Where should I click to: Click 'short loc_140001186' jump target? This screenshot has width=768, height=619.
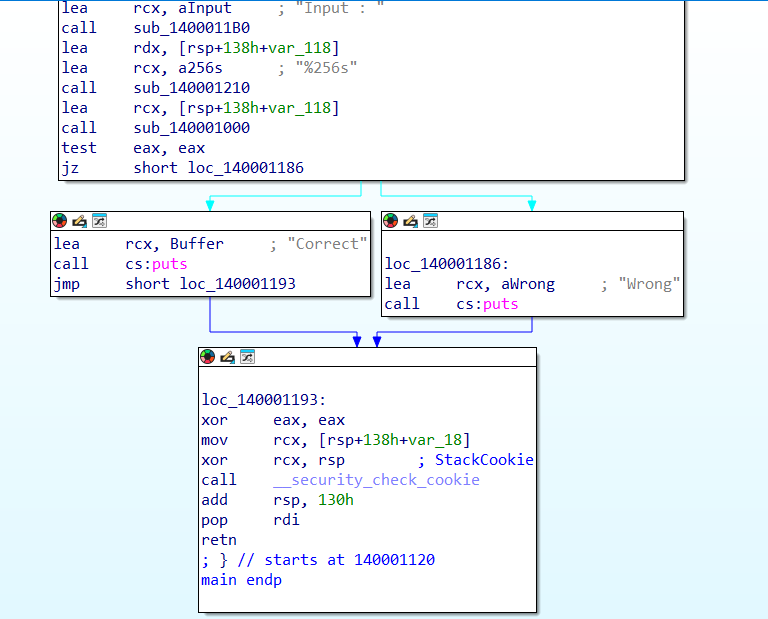click(x=218, y=168)
